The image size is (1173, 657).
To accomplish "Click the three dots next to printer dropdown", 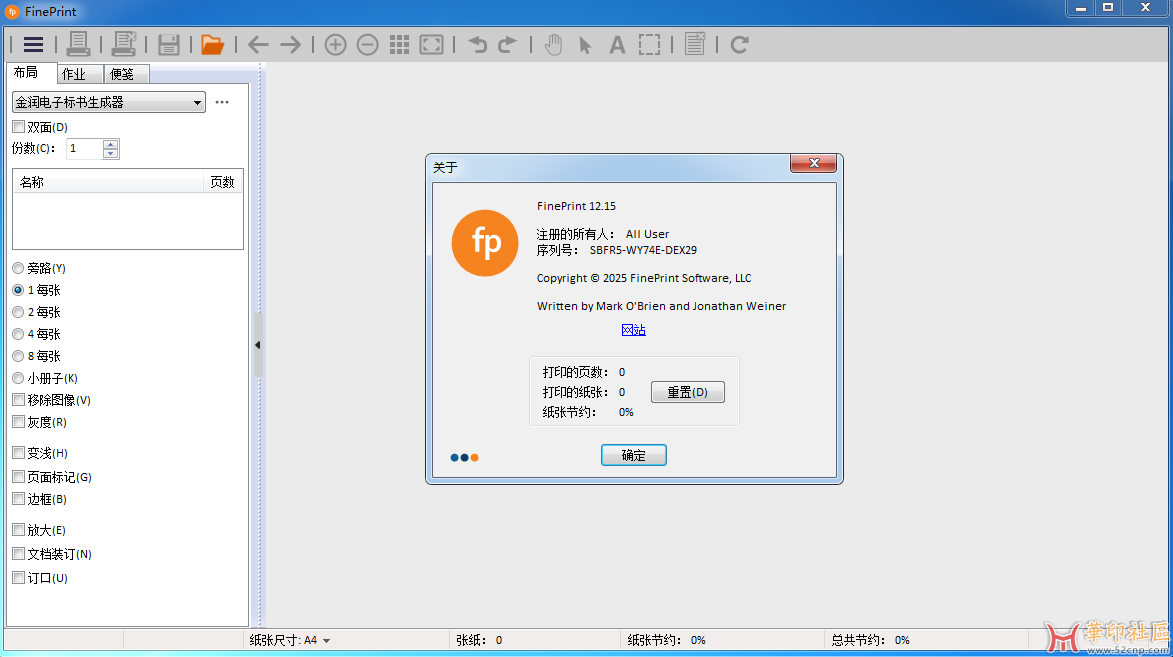I will pyautogui.click(x=222, y=103).
